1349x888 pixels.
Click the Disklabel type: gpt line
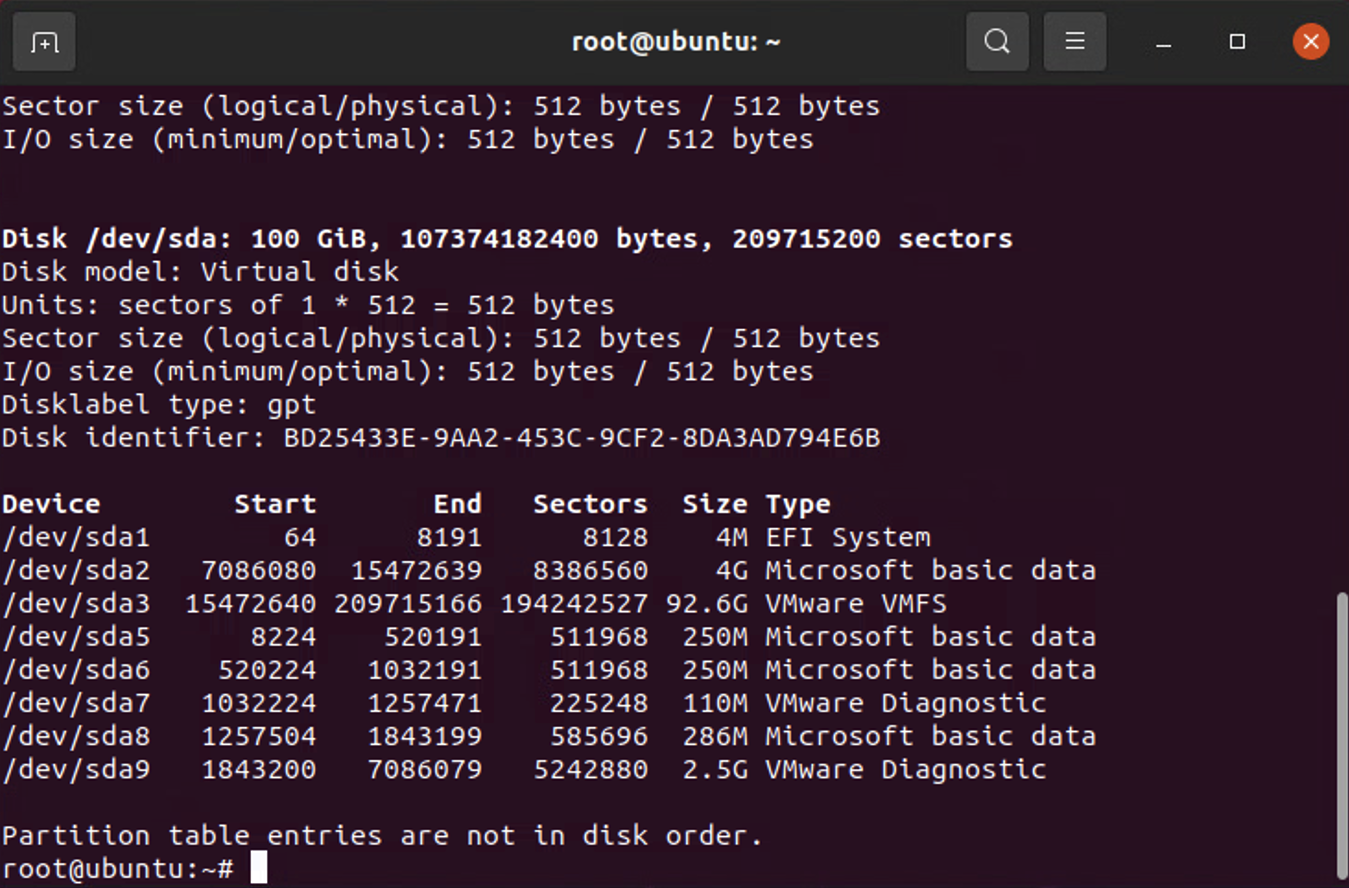pos(159,405)
